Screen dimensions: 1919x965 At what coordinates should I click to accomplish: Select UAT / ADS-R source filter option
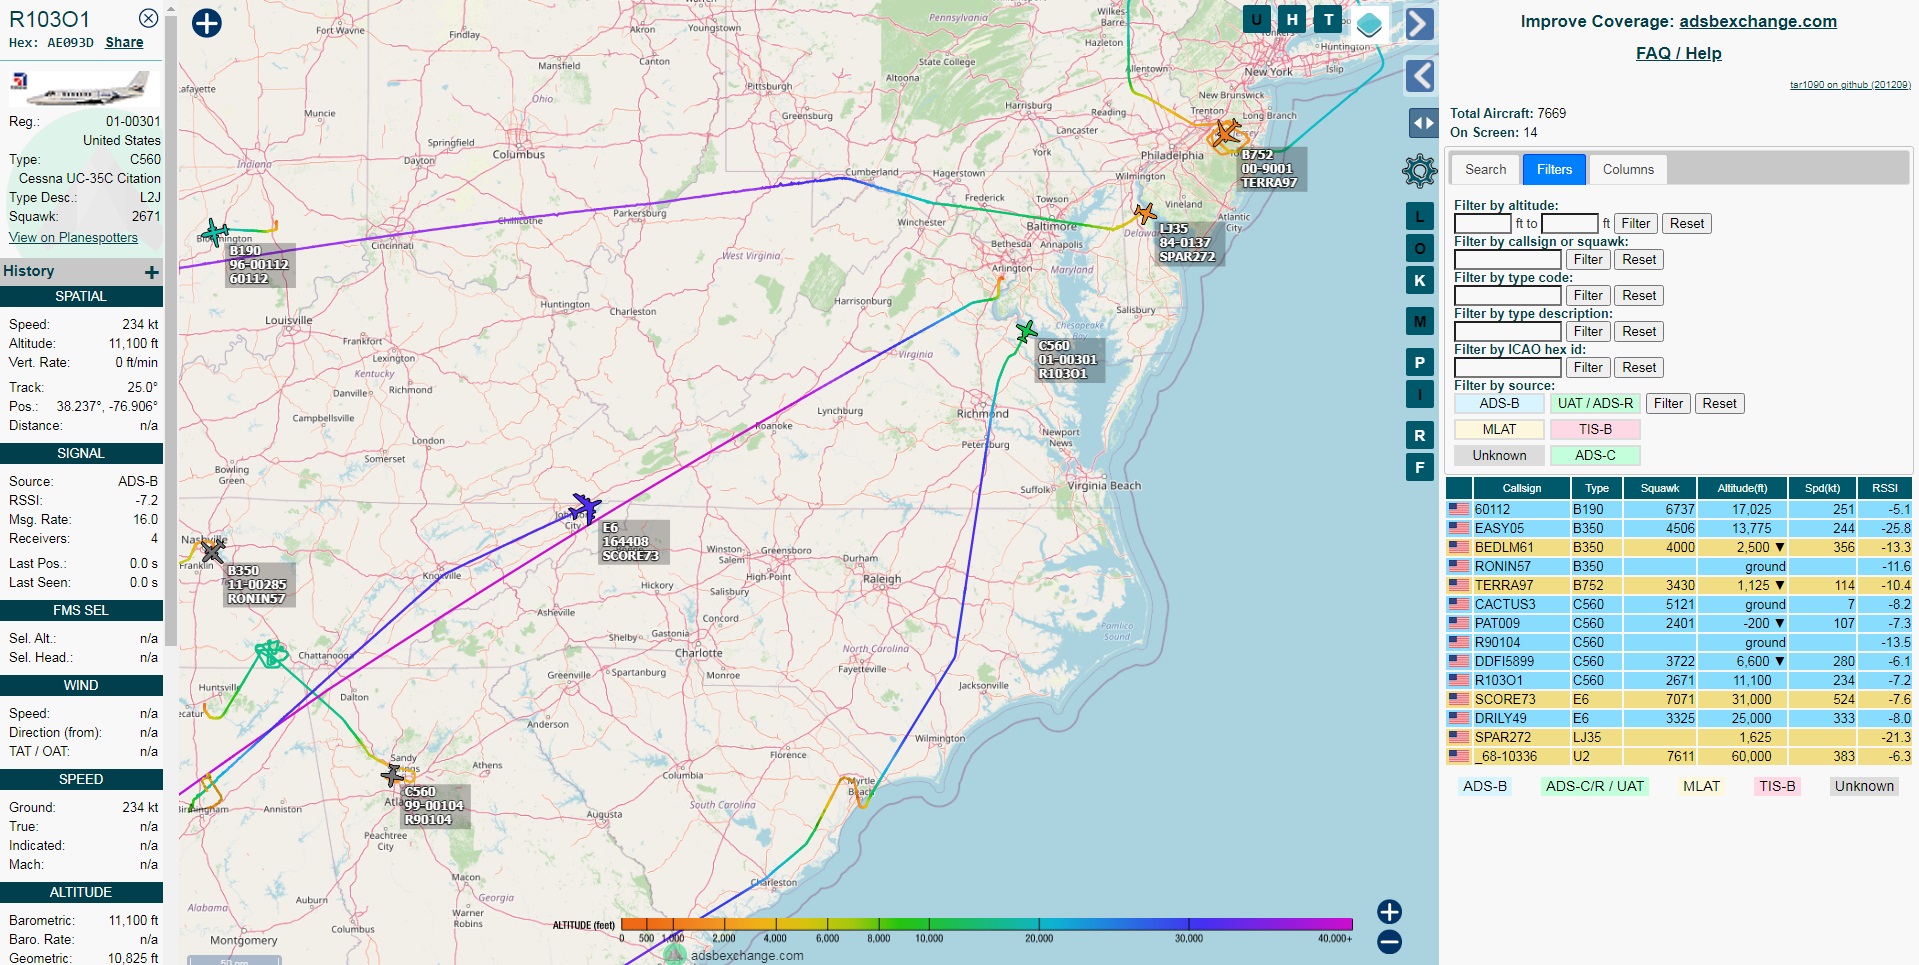(x=1595, y=403)
